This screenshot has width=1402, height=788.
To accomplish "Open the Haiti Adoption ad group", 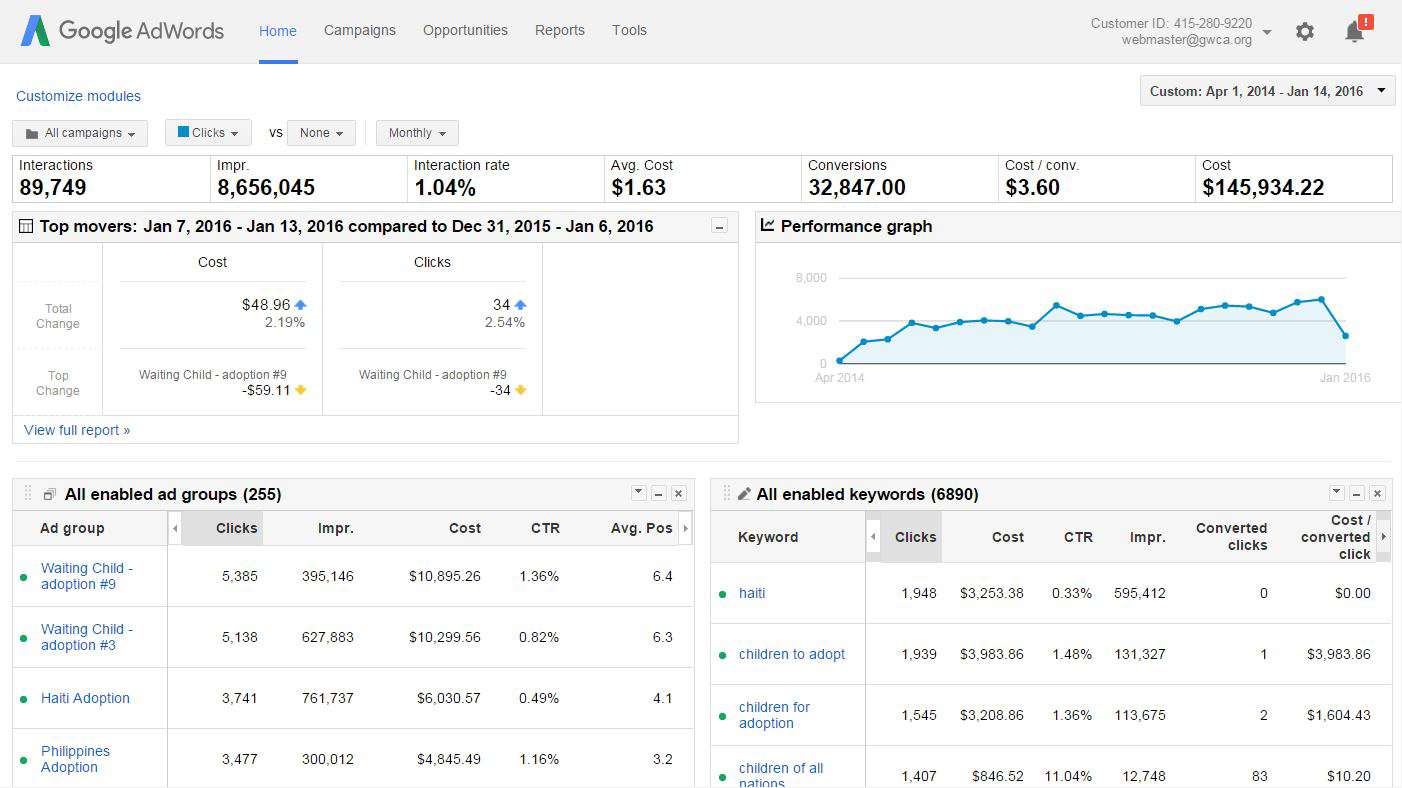I will click(85, 698).
